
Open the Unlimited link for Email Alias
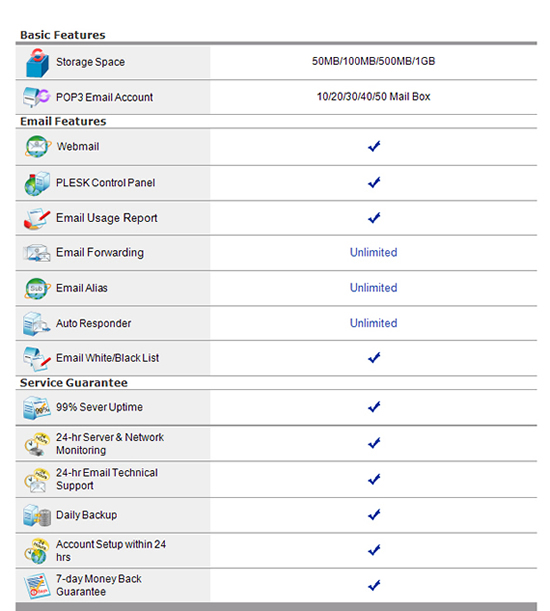pos(373,288)
